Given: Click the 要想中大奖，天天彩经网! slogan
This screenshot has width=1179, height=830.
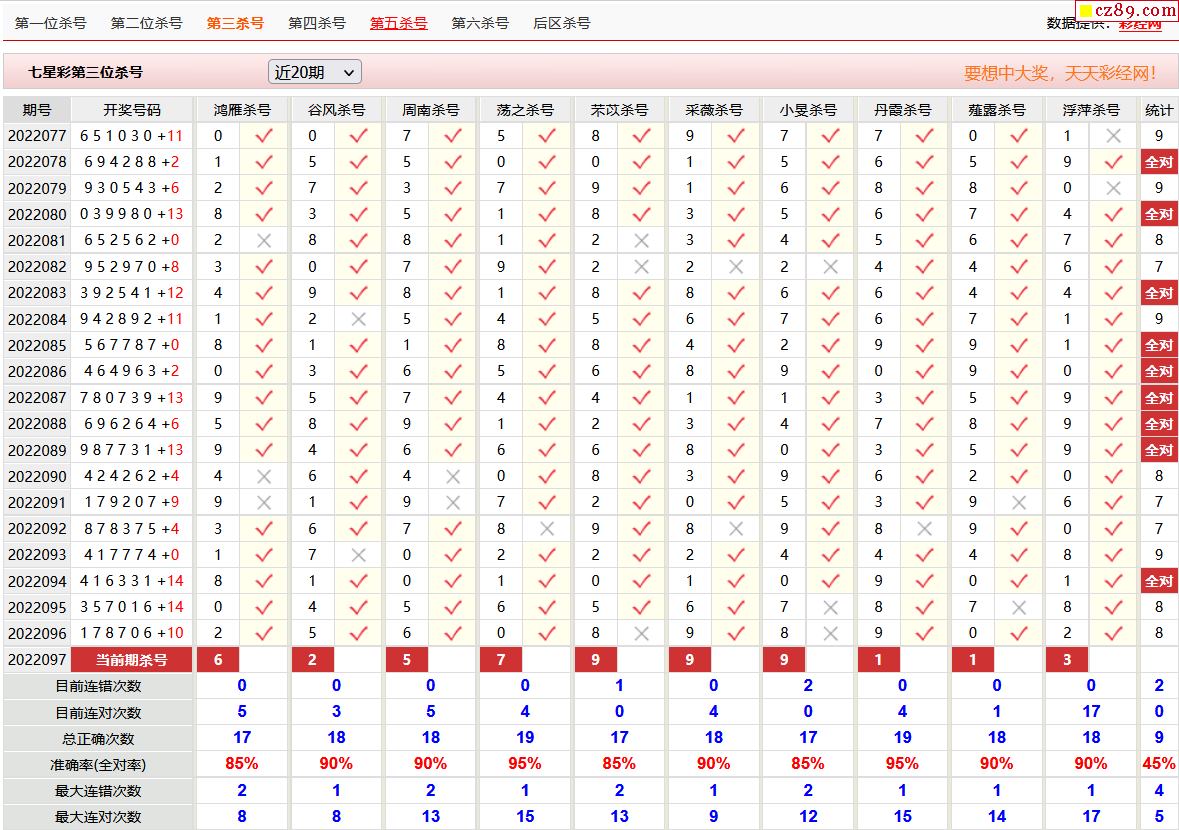Looking at the screenshot, I should click(1060, 73).
